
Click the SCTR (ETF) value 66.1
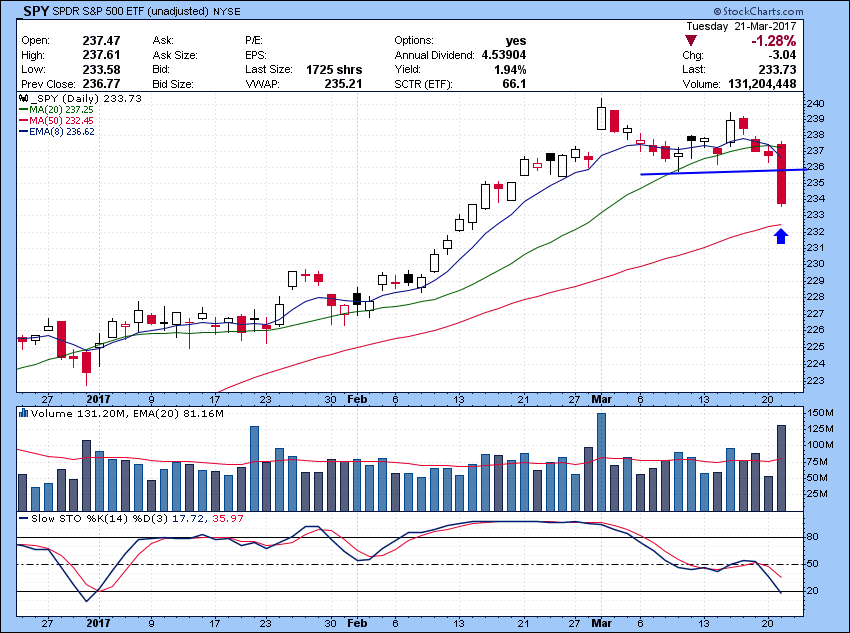click(514, 84)
